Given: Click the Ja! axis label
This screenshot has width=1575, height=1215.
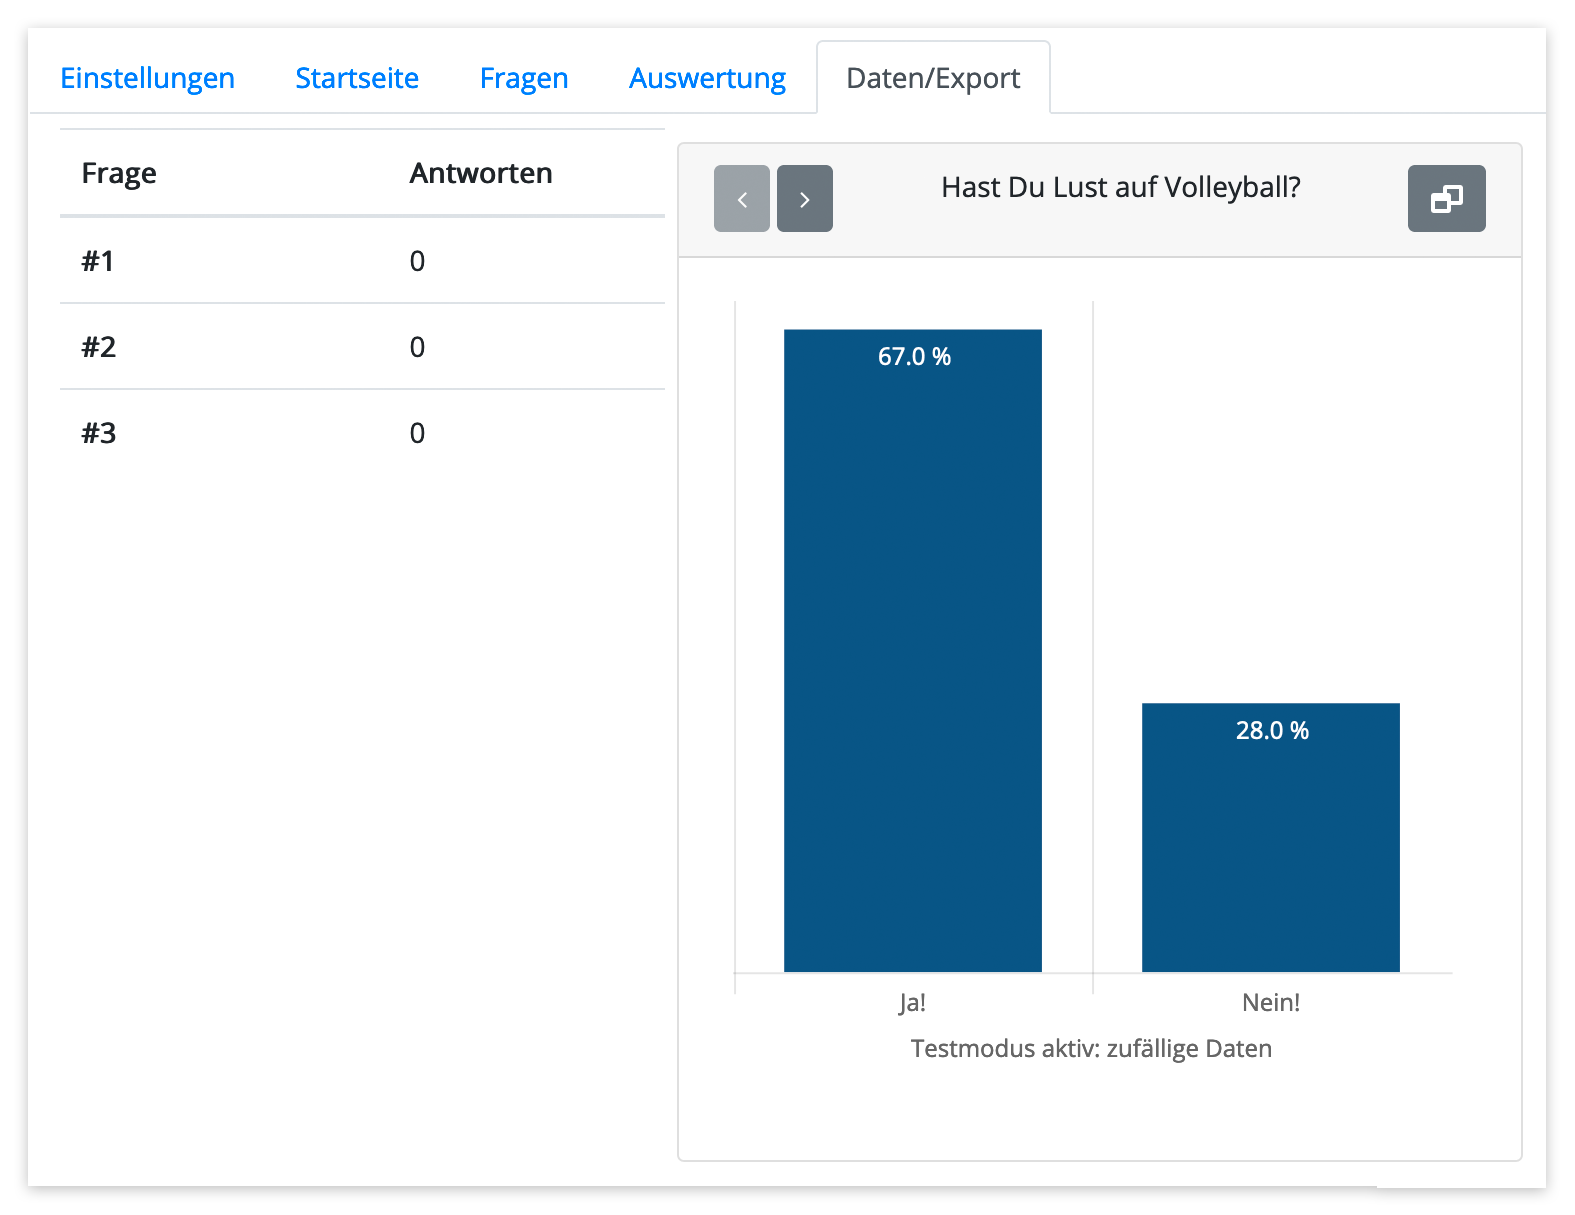Looking at the screenshot, I should pos(912,1002).
